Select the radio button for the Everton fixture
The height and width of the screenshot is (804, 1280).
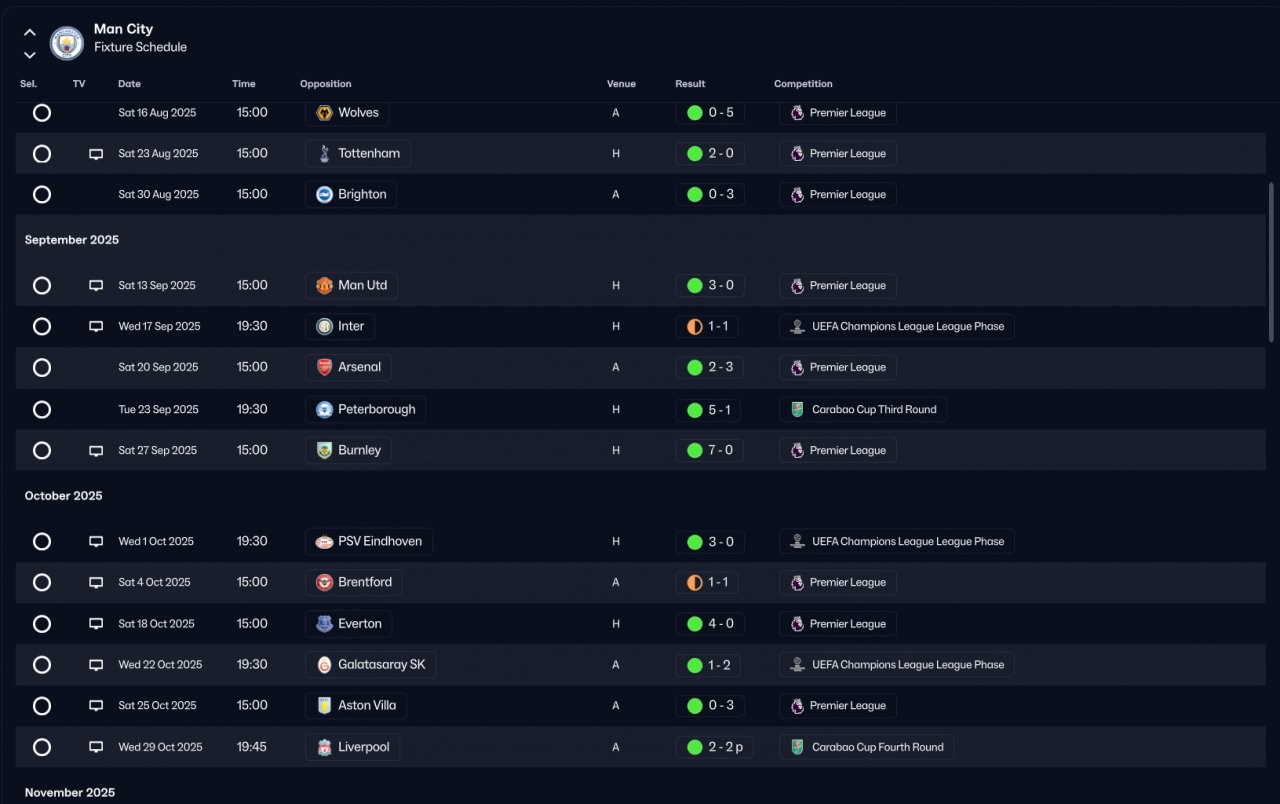point(42,624)
